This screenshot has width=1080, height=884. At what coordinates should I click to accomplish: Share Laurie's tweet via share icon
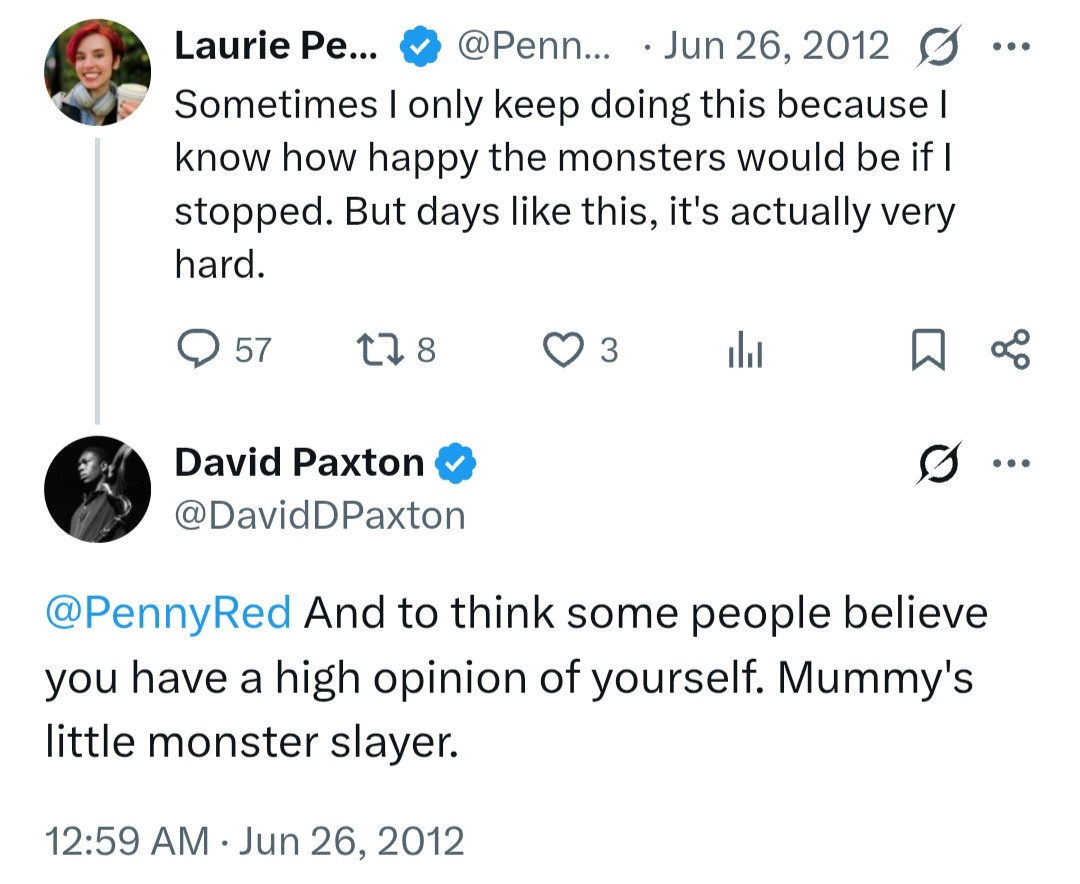[1009, 350]
